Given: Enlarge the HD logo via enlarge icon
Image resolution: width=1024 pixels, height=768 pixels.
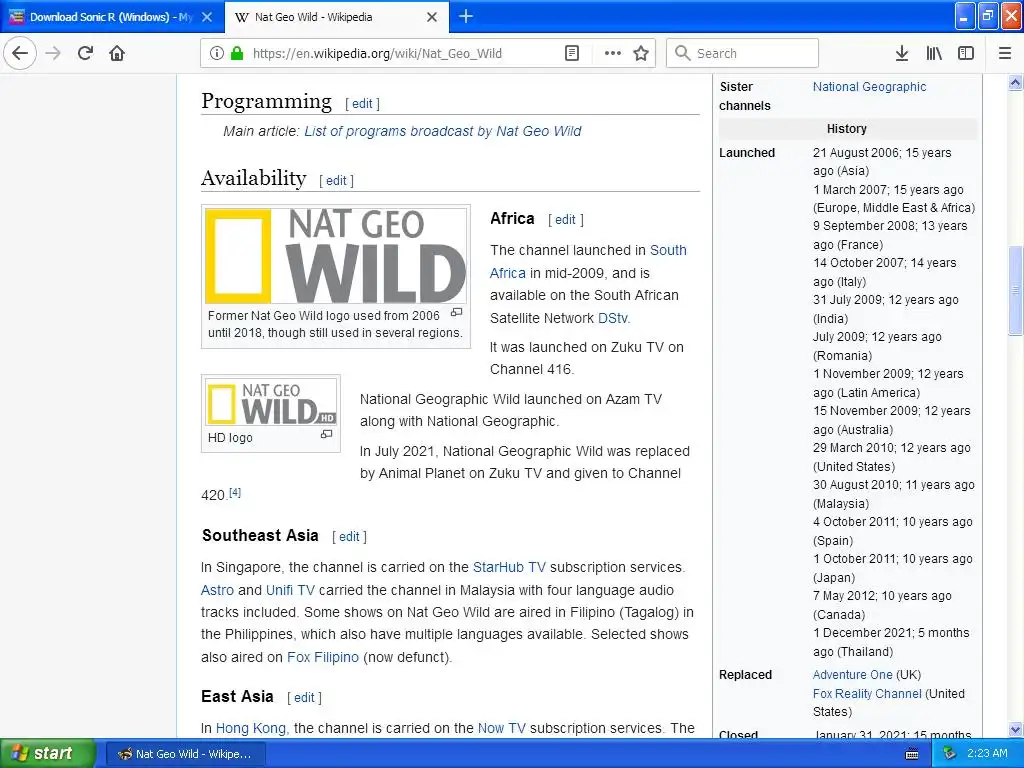Looking at the screenshot, I should point(327,434).
